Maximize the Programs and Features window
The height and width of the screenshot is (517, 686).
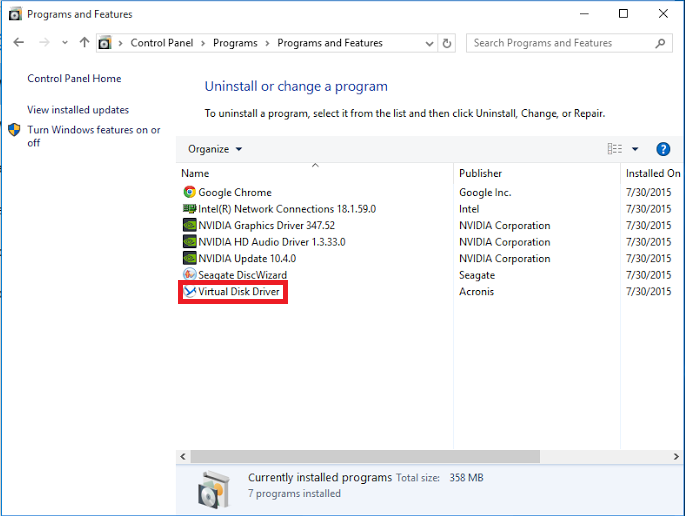(x=623, y=14)
